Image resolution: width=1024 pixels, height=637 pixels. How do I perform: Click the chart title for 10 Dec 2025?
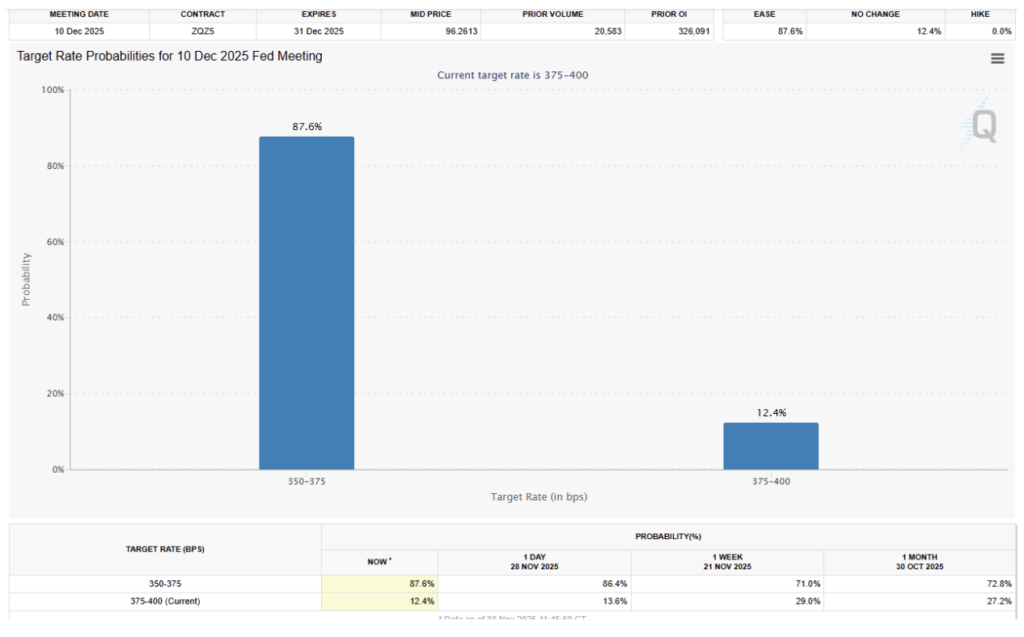point(170,57)
